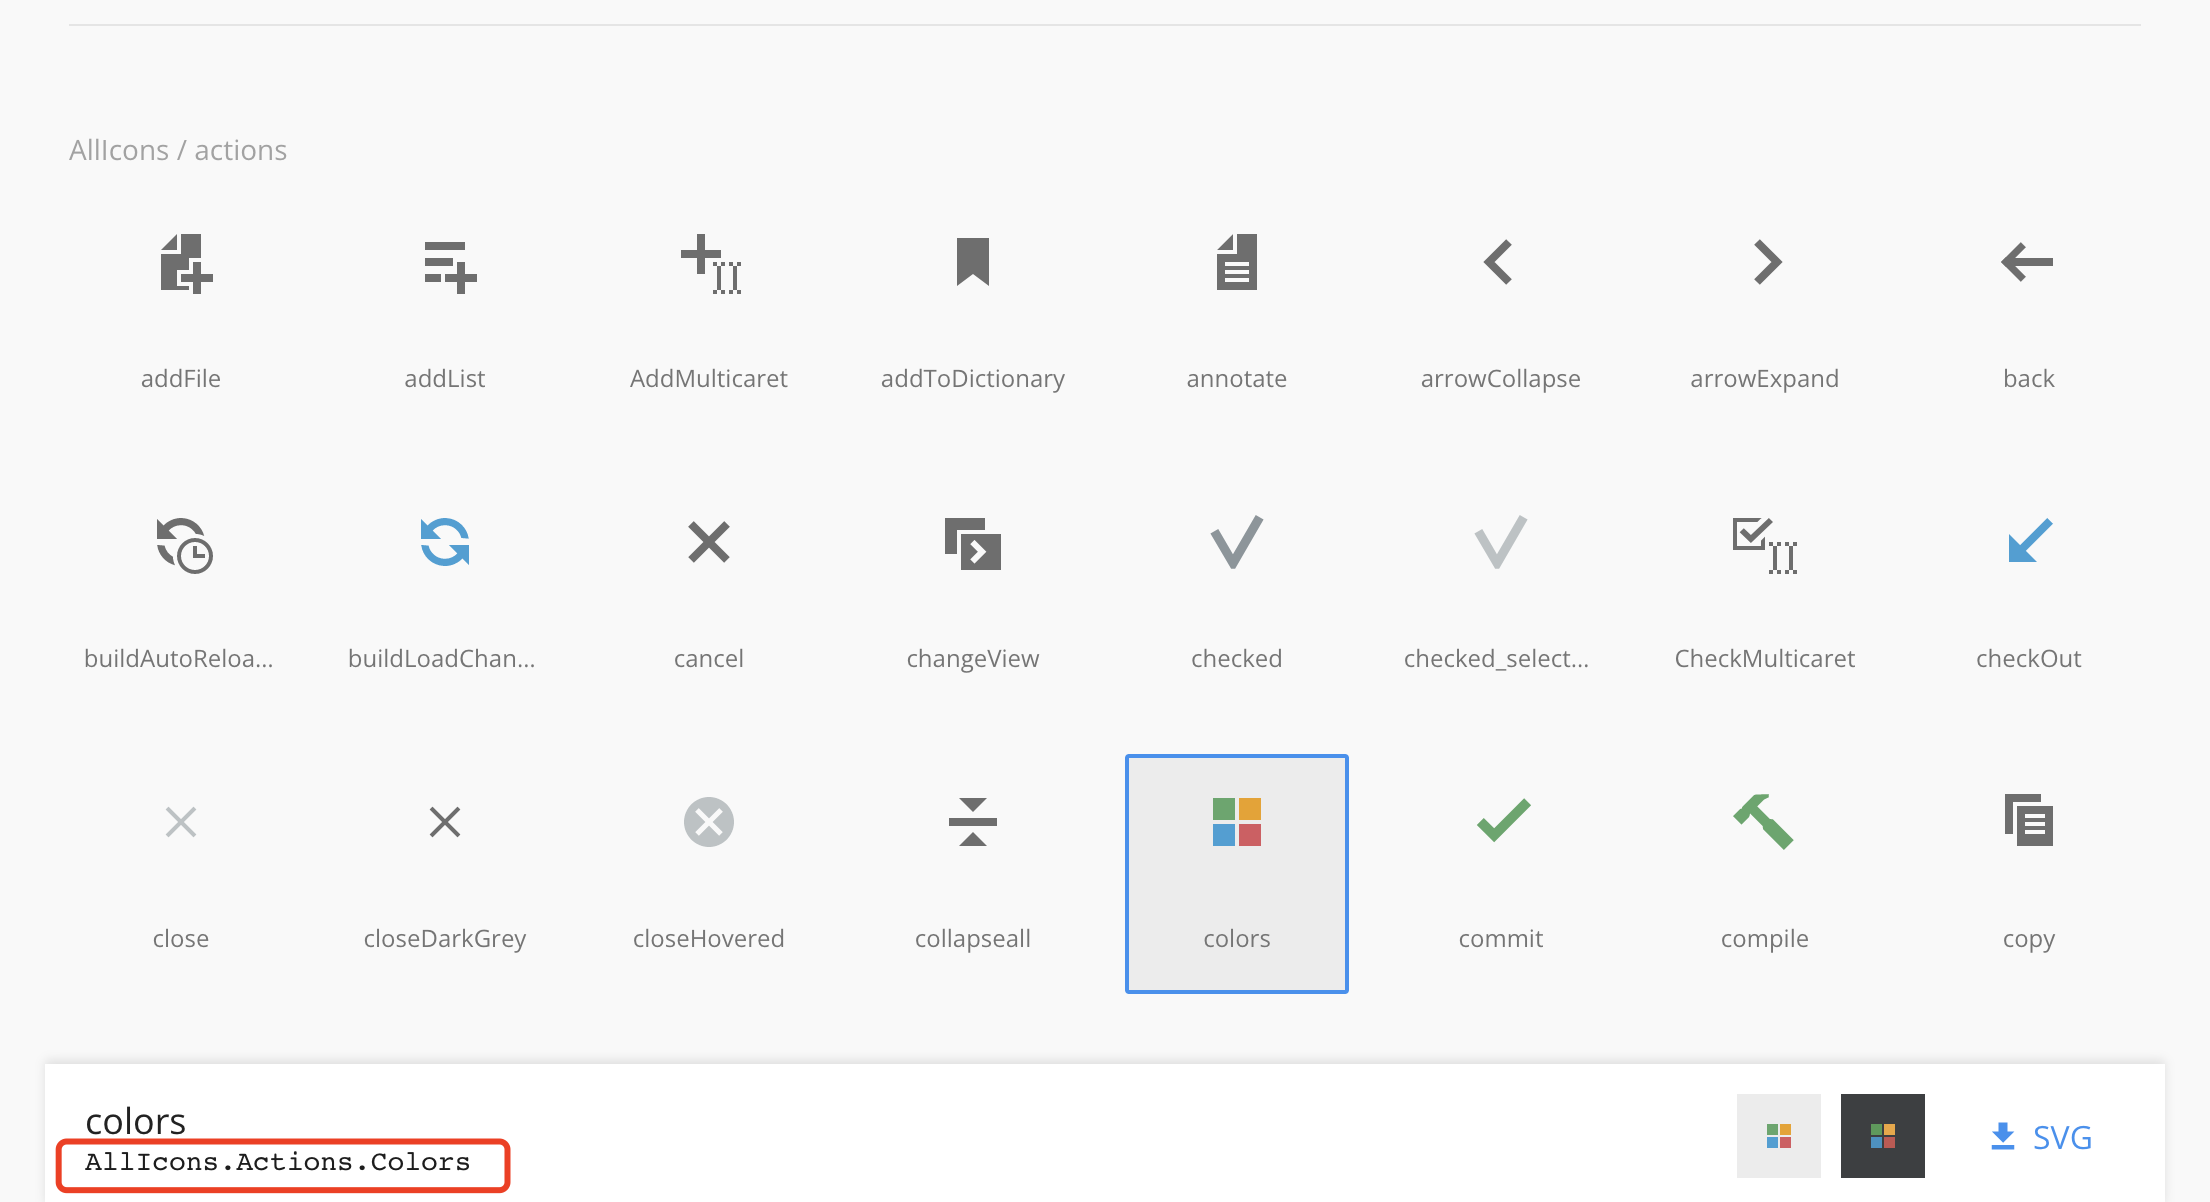Select the buildLoadChanges refresh icon
Viewport: 2210px width, 1202px height.
tap(445, 542)
